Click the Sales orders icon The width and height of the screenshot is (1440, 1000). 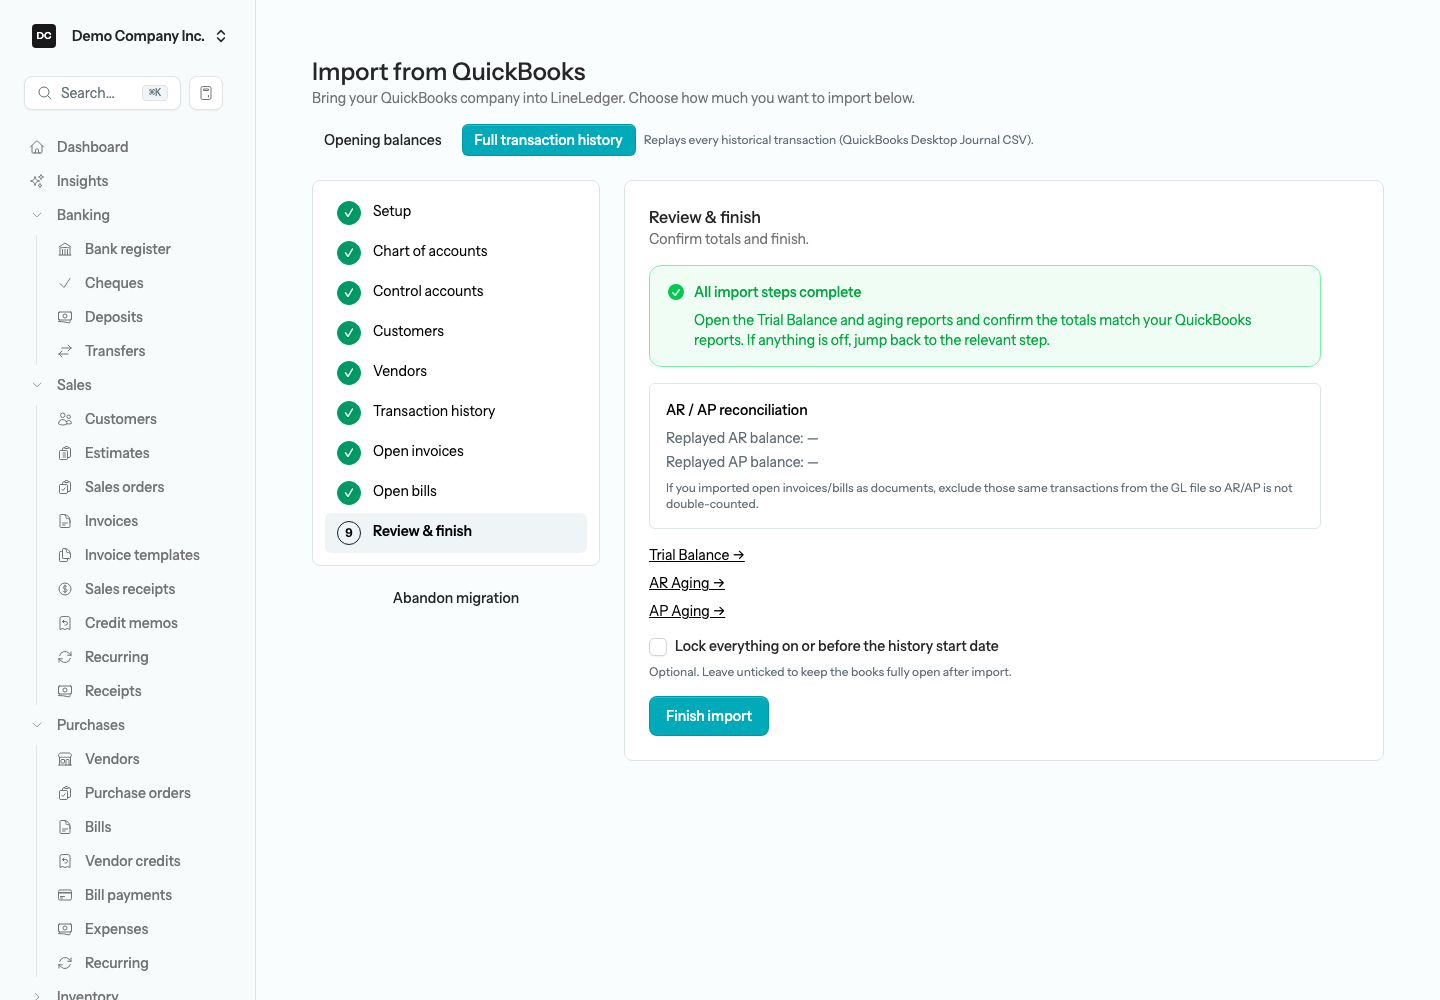[x=65, y=487]
